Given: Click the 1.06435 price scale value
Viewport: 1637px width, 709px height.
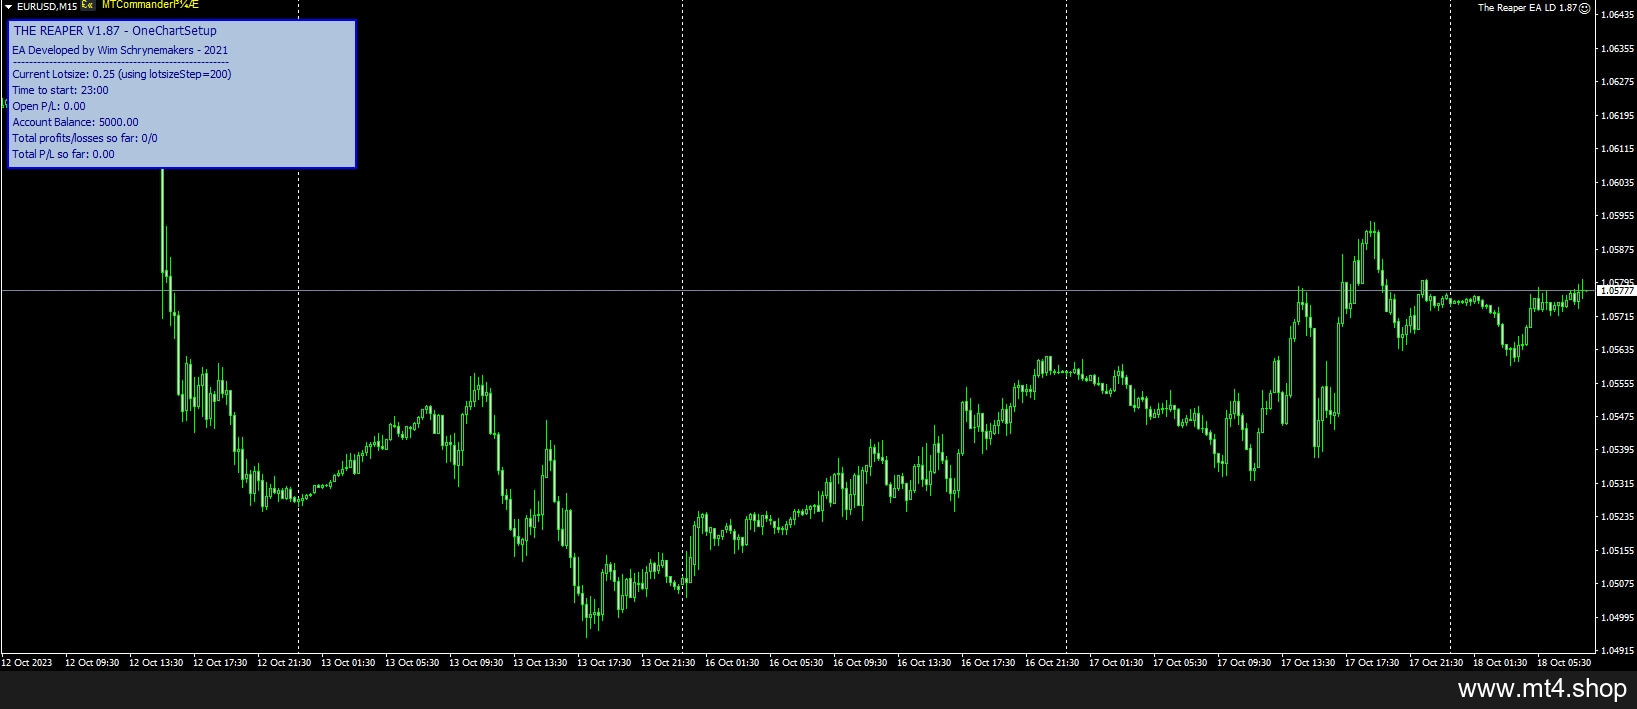Looking at the screenshot, I should pyautogui.click(x=1617, y=15).
